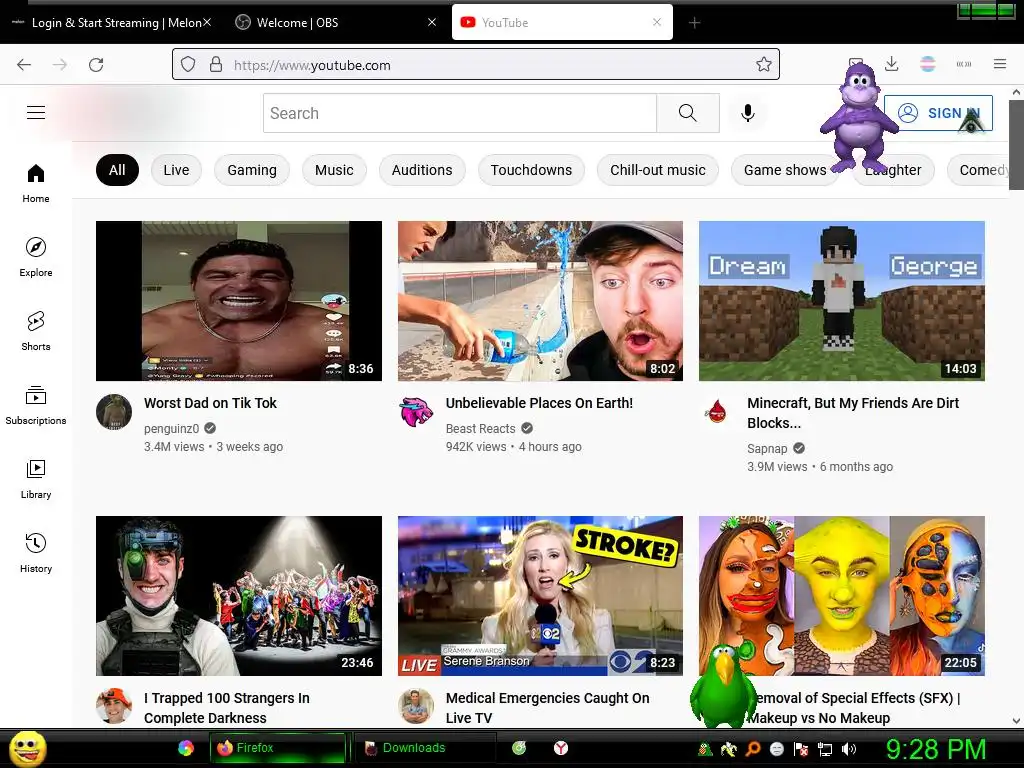
Task: Open Explore in YouTube sidebar
Action: pos(36,257)
